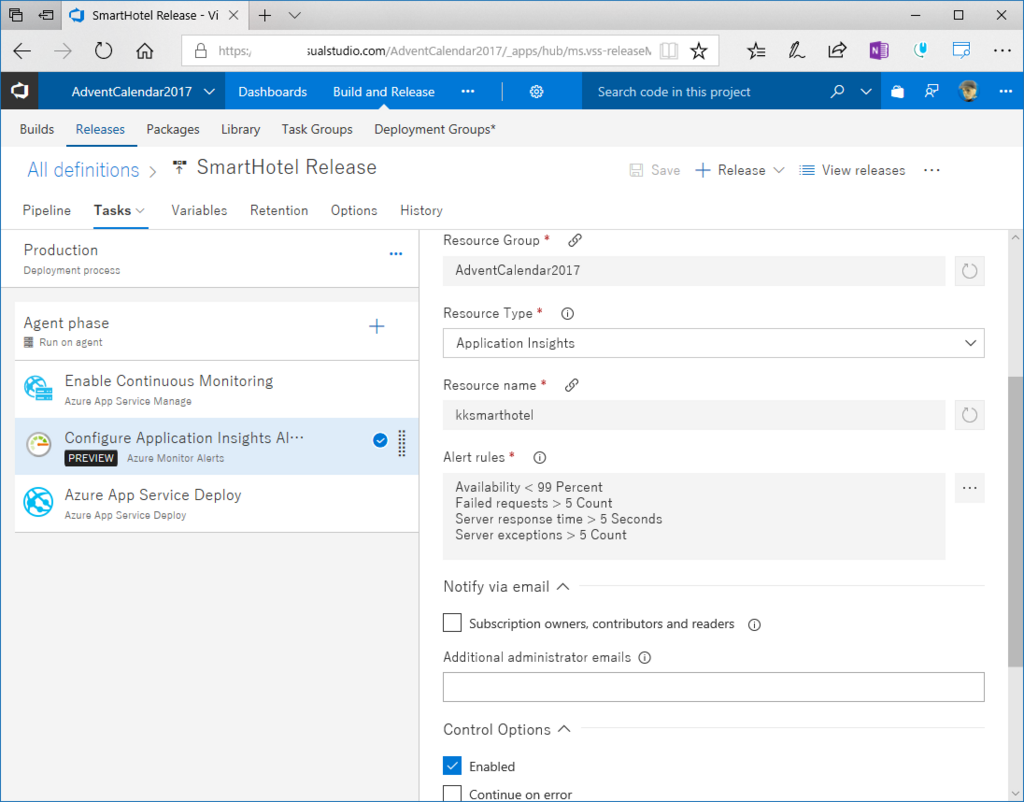Expand the Tasks tab environment dropdown
The width and height of the screenshot is (1024, 802).
pos(140,210)
